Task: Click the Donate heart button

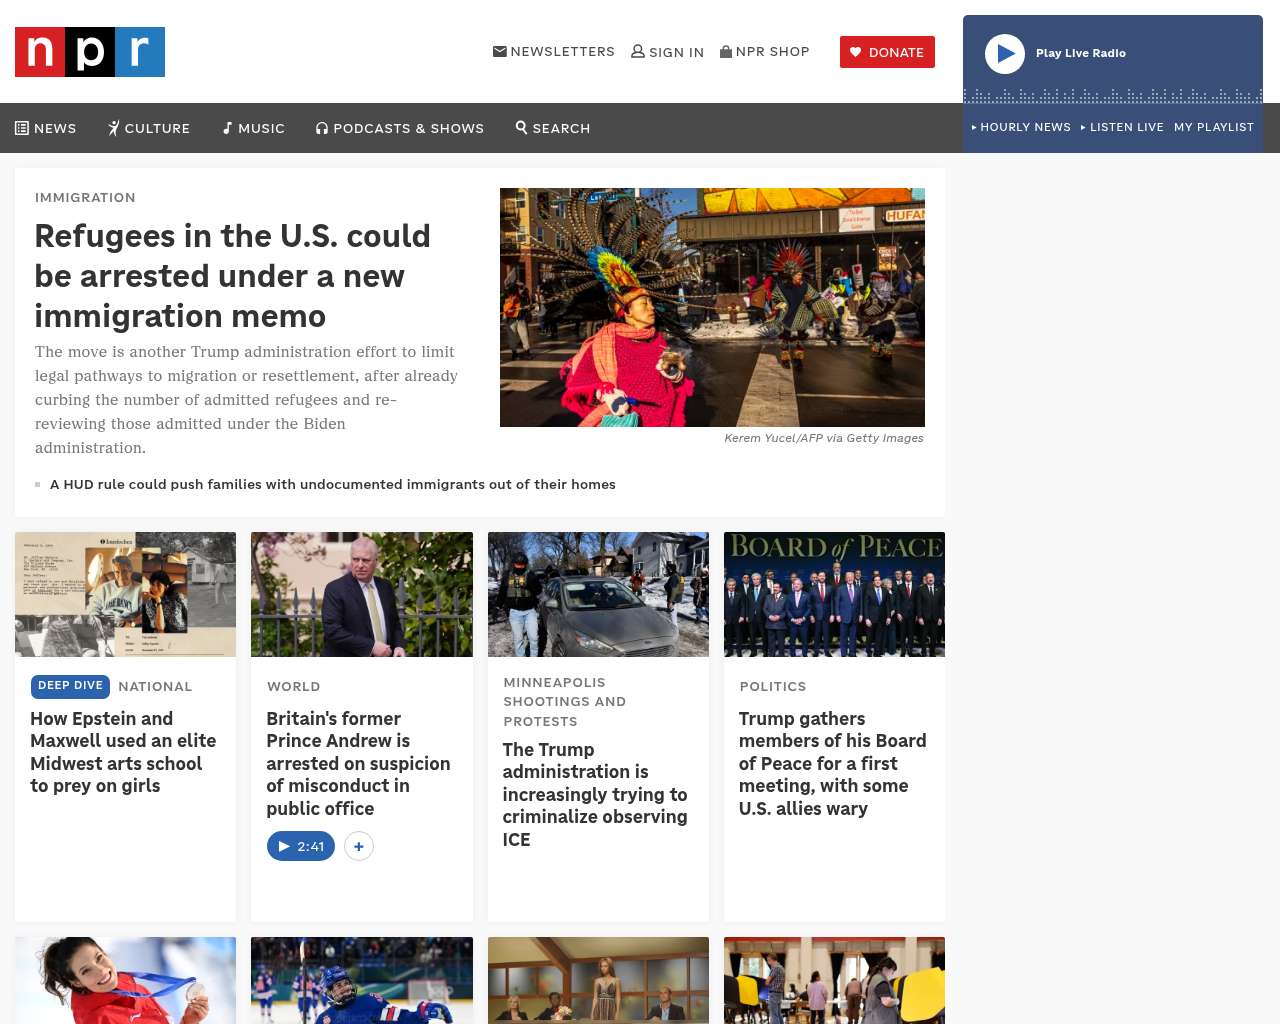Action: click(887, 52)
